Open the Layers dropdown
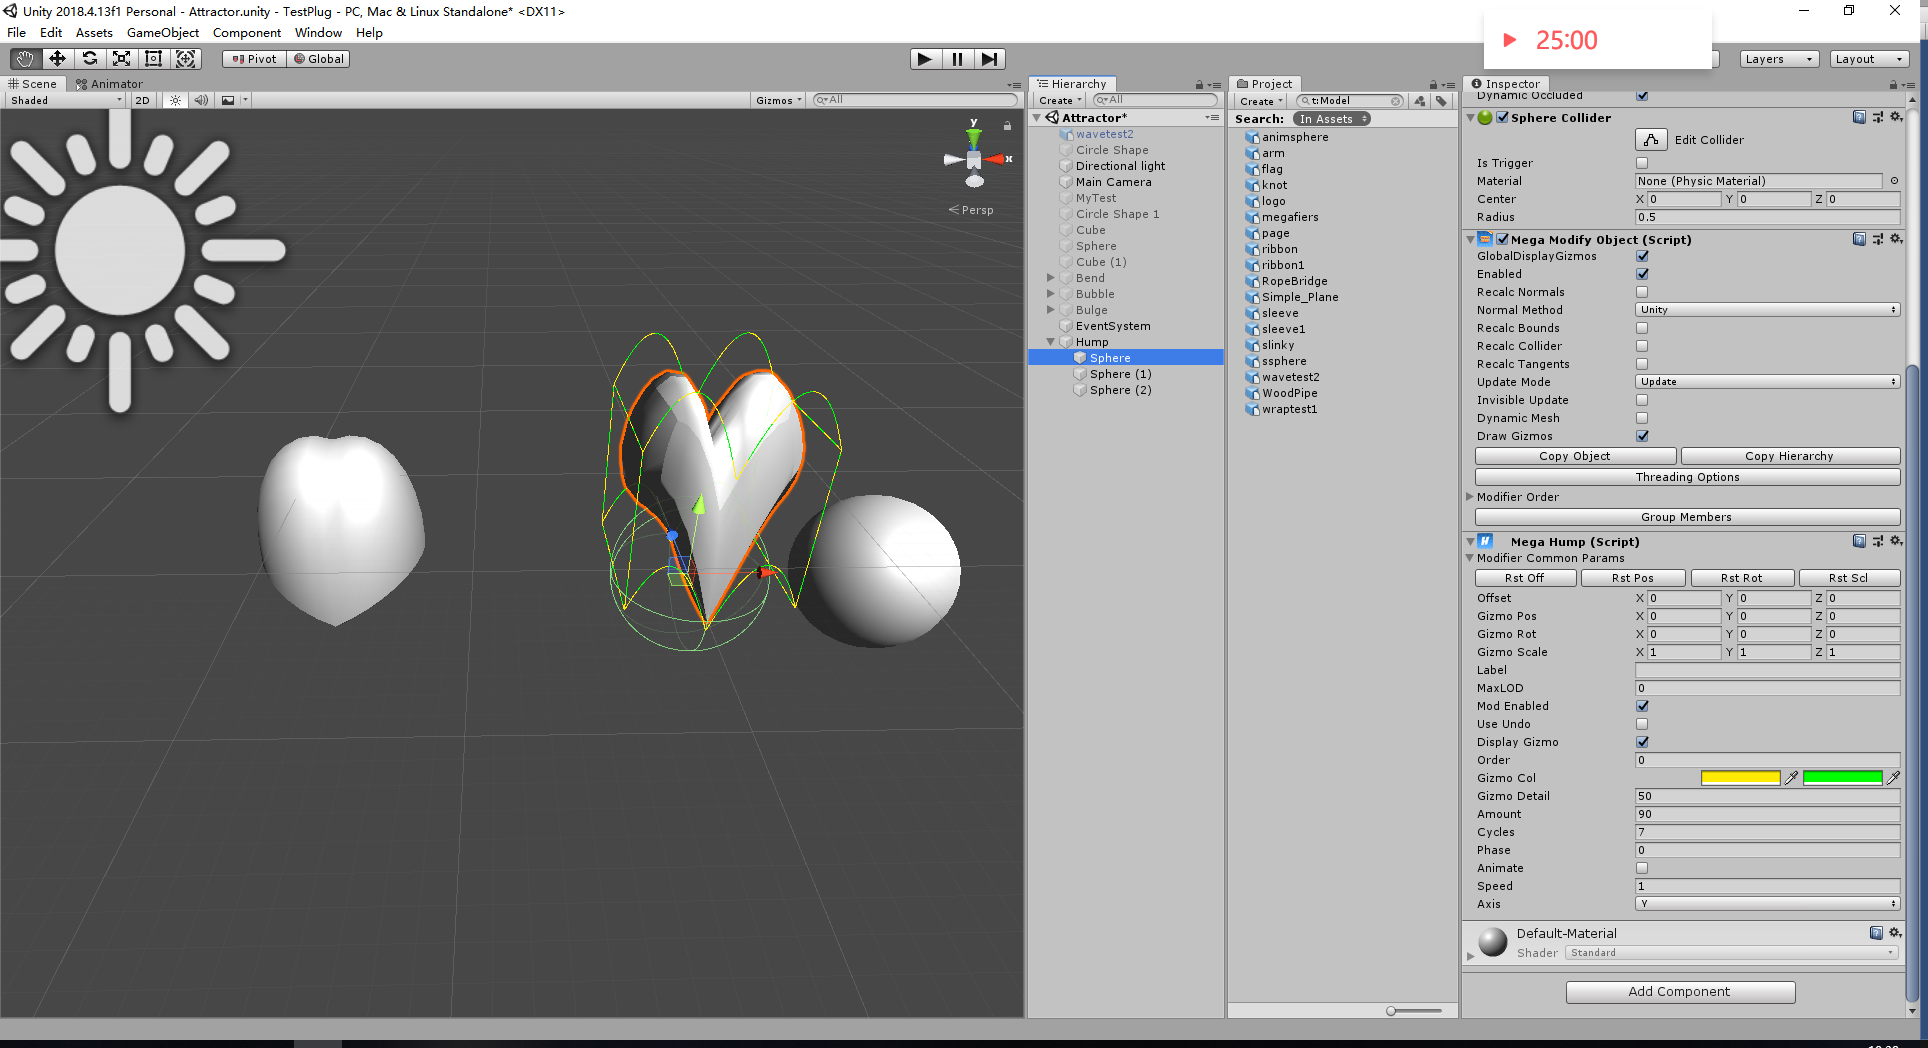 tap(1779, 59)
